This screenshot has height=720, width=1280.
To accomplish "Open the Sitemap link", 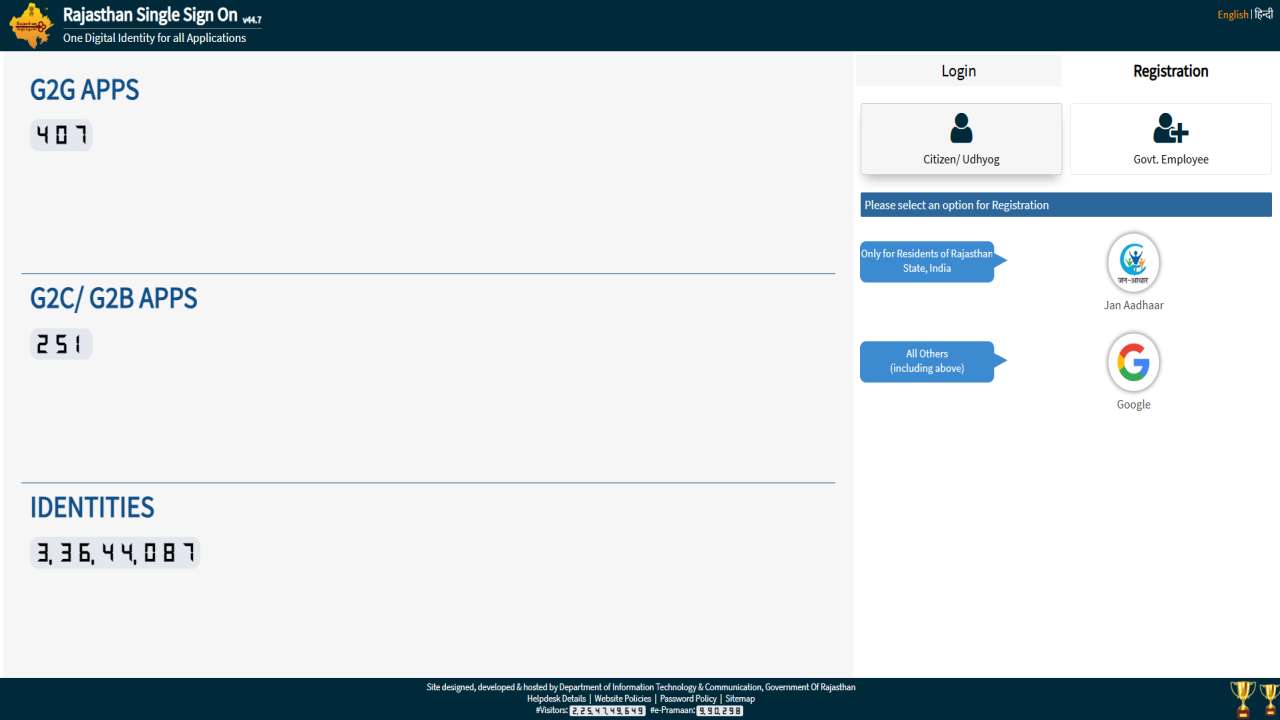I will pyautogui.click(x=740, y=699).
